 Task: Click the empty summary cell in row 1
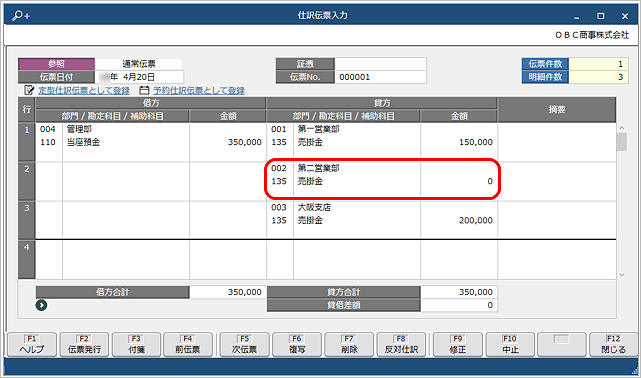557,141
